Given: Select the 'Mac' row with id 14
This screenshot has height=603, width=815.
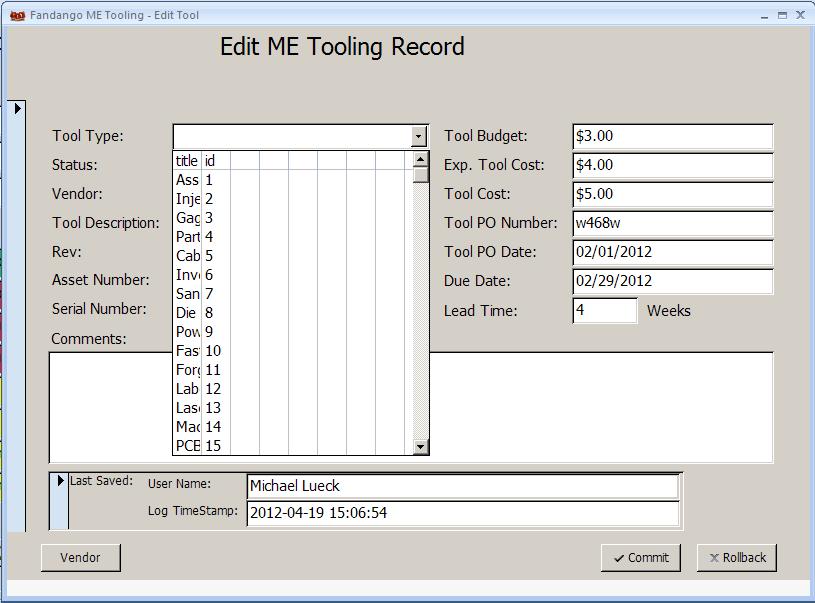Looking at the screenshot, I should click(x=292, y=427).
